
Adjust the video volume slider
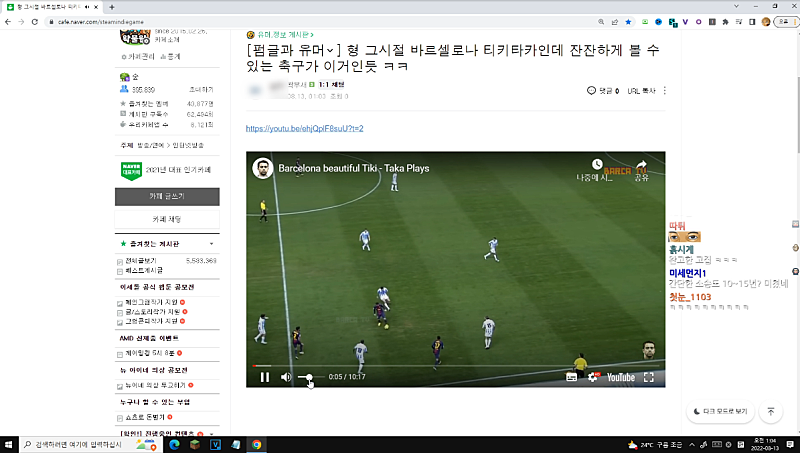coord(310,377)
